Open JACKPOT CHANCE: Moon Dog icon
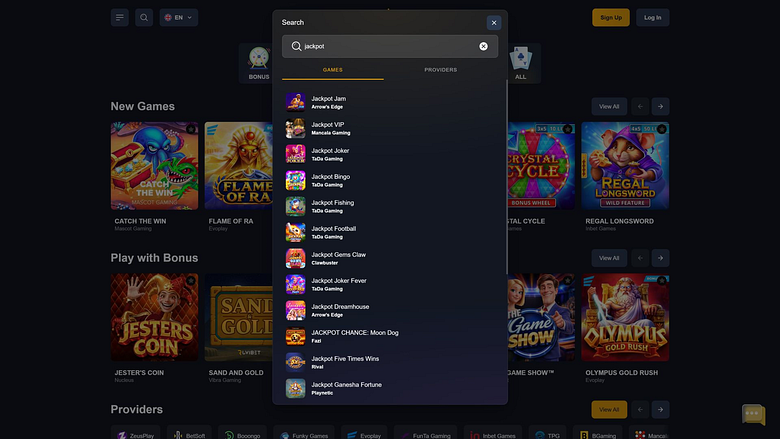This screenshot has height=439, width=780. pyautogui.click(x=295, y=336)
